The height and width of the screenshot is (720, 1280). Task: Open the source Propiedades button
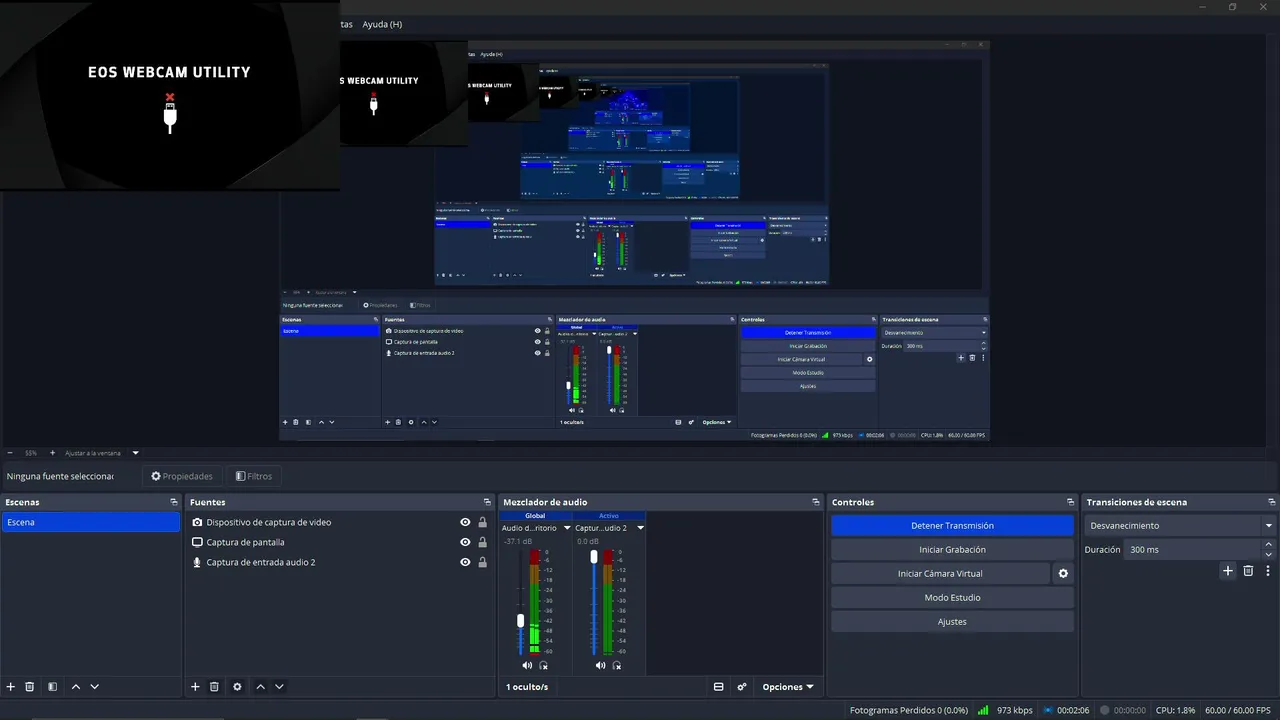click(182, 476)
